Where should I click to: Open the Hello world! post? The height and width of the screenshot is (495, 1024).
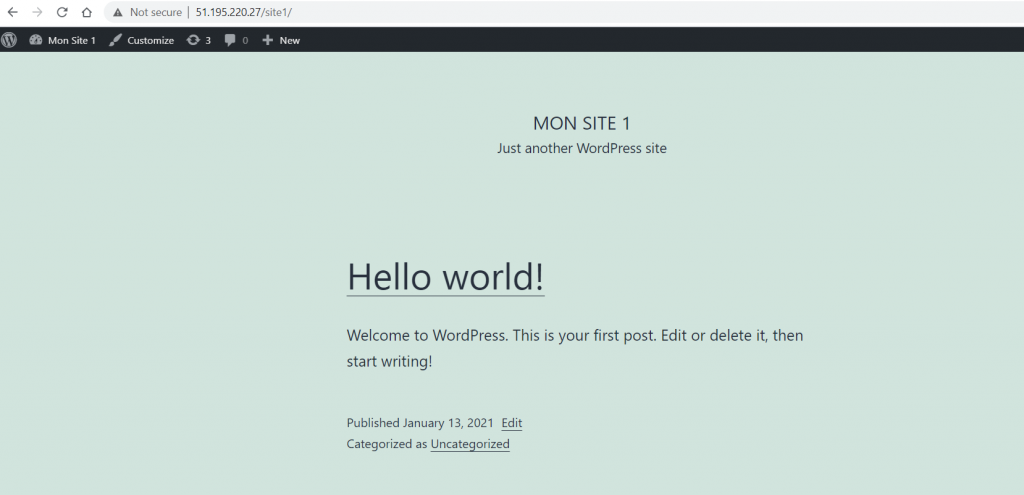pyautogui.click(x=445, y=276)
